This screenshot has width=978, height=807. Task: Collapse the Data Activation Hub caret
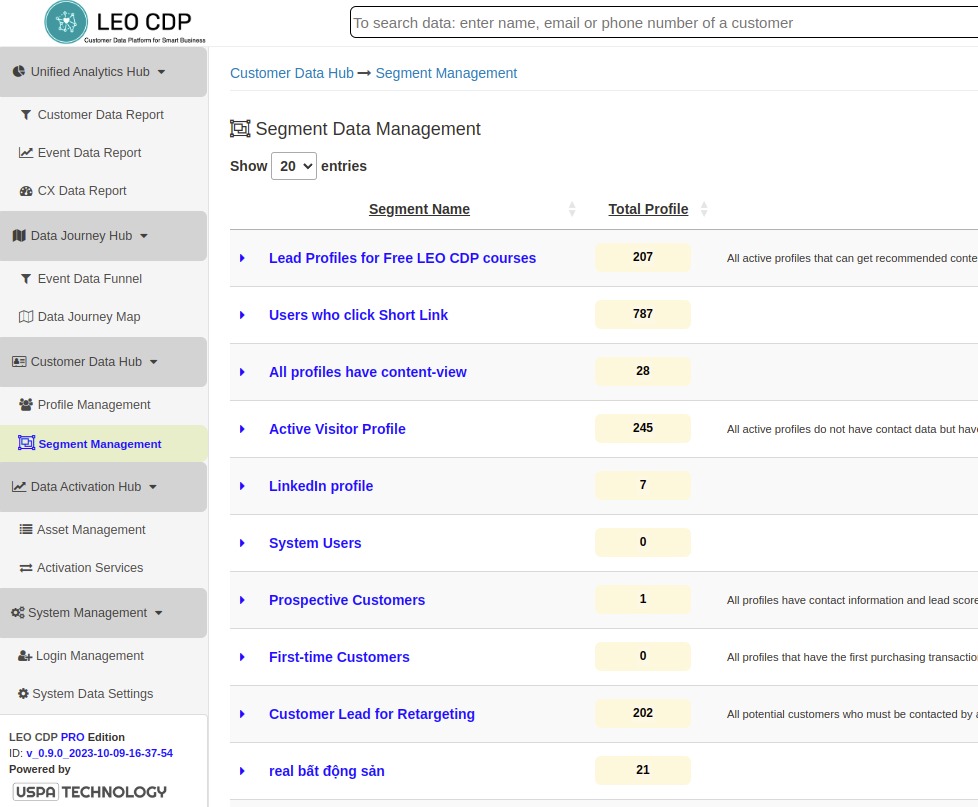point(153,487)
